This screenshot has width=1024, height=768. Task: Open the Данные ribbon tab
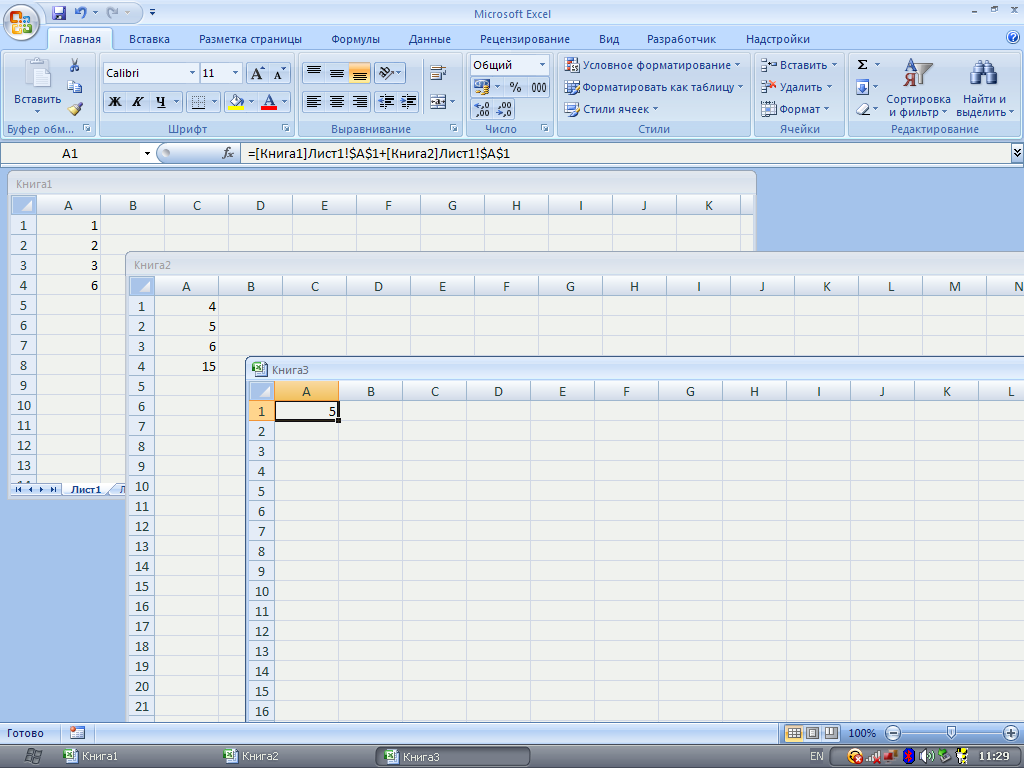click(430, 39)
